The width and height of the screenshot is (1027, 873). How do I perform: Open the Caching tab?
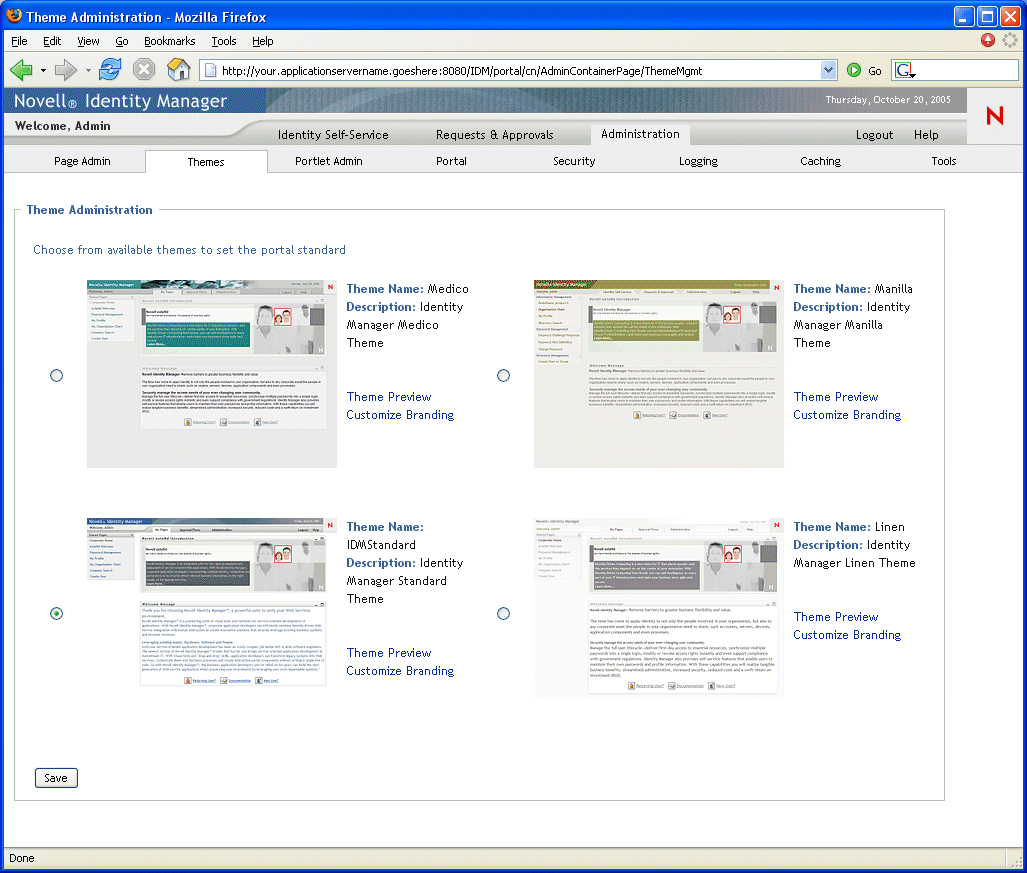point(821,161)
